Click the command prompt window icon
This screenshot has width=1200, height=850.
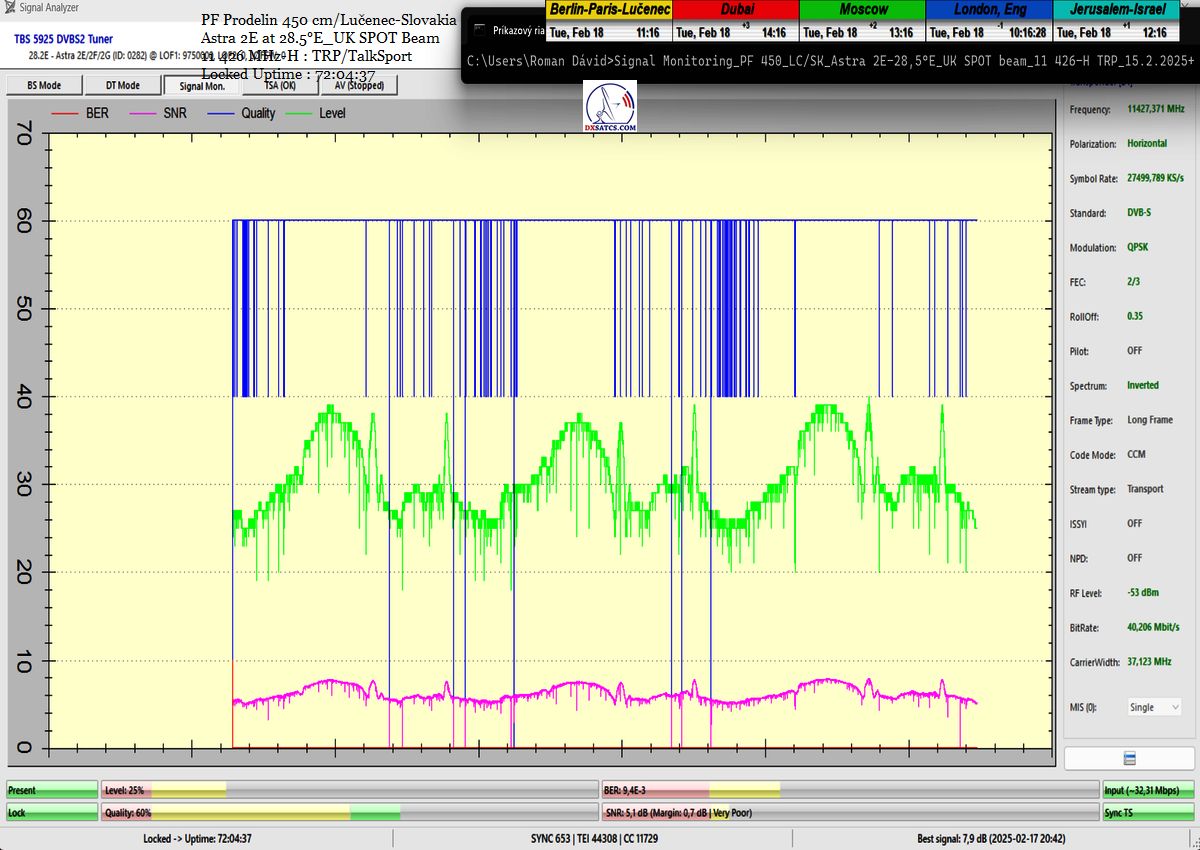click(x=480, y=30)
